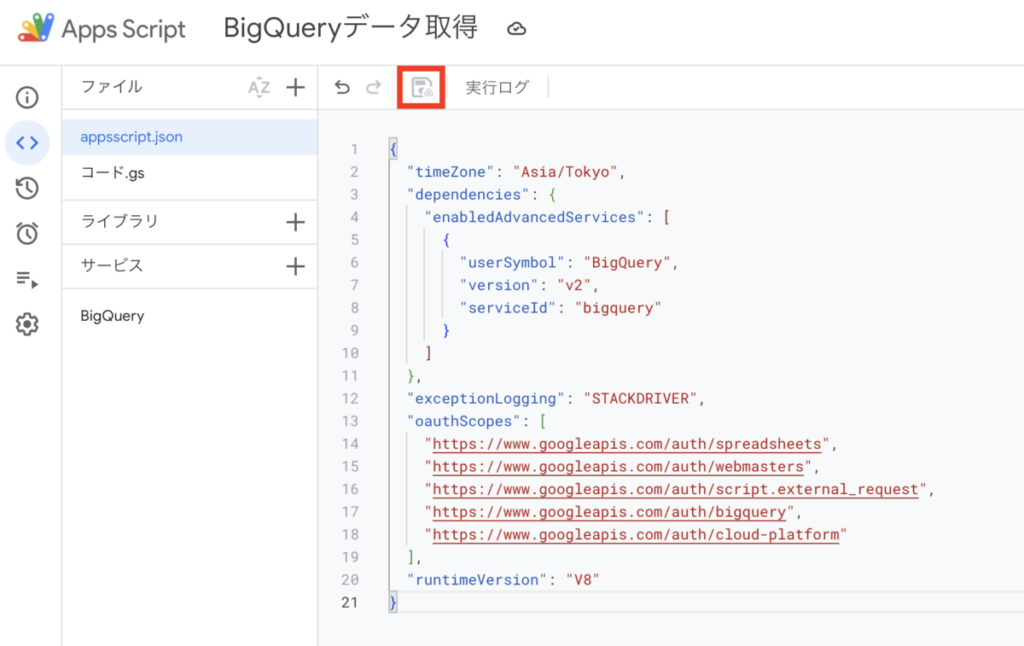This screenshot has width=1024, height=646.
Task: Add a new file with plus icon
Action: [x=295, y=87]
